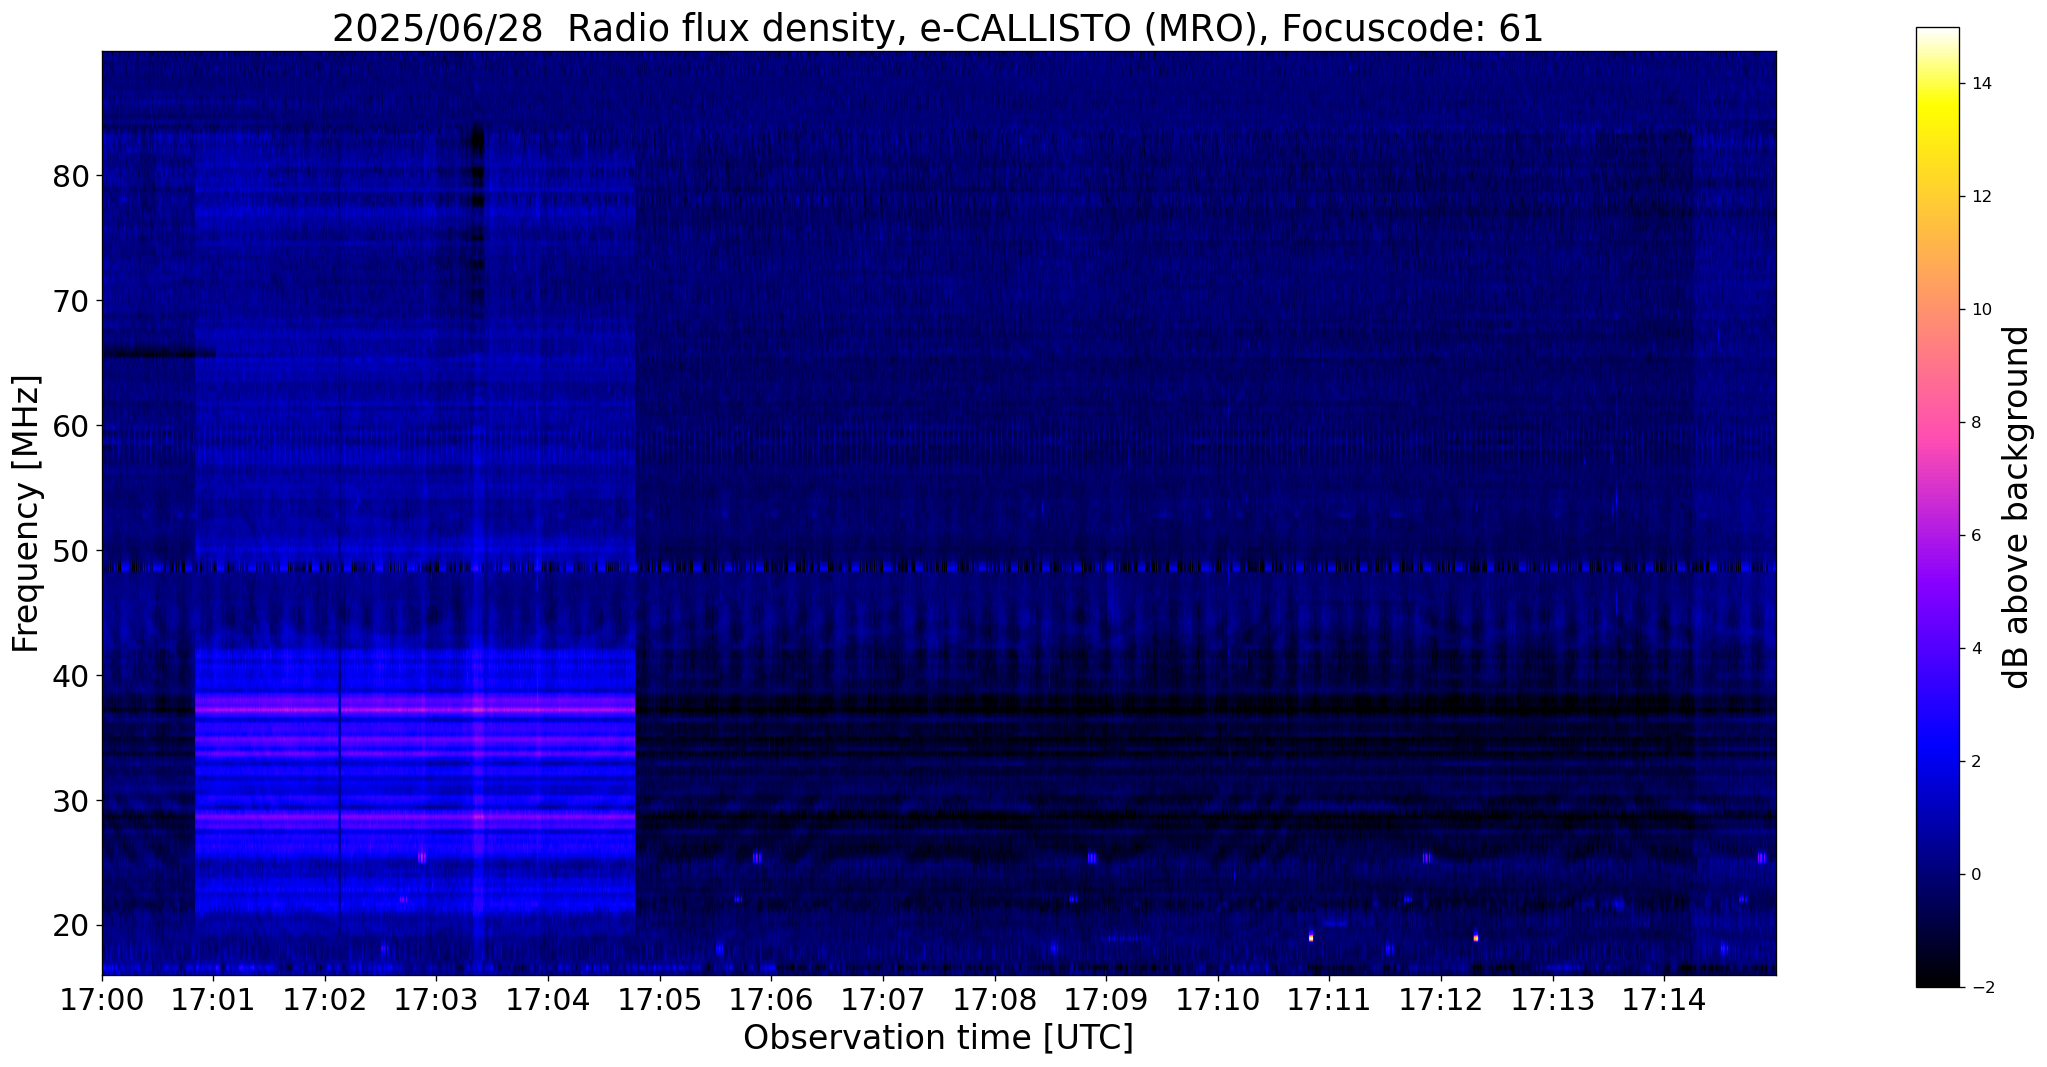The image size is (2047, 1067).
Task: Click the bright spot near 17:12 at 19 MHz
Action: (x=1475, y=938)
